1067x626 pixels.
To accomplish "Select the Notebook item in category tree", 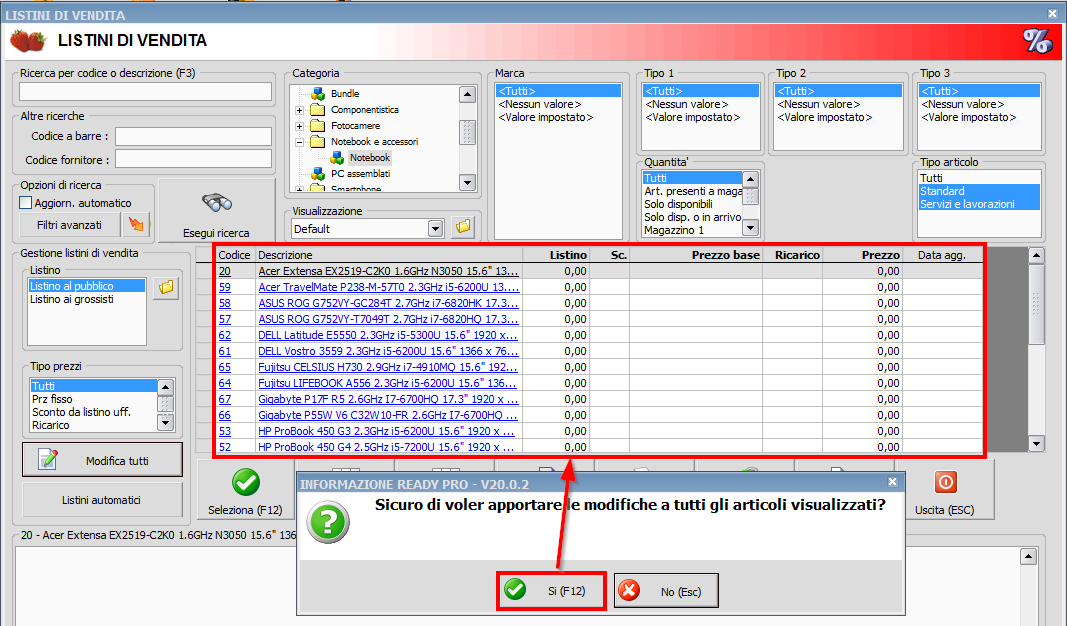I will (x=370, y=158).
